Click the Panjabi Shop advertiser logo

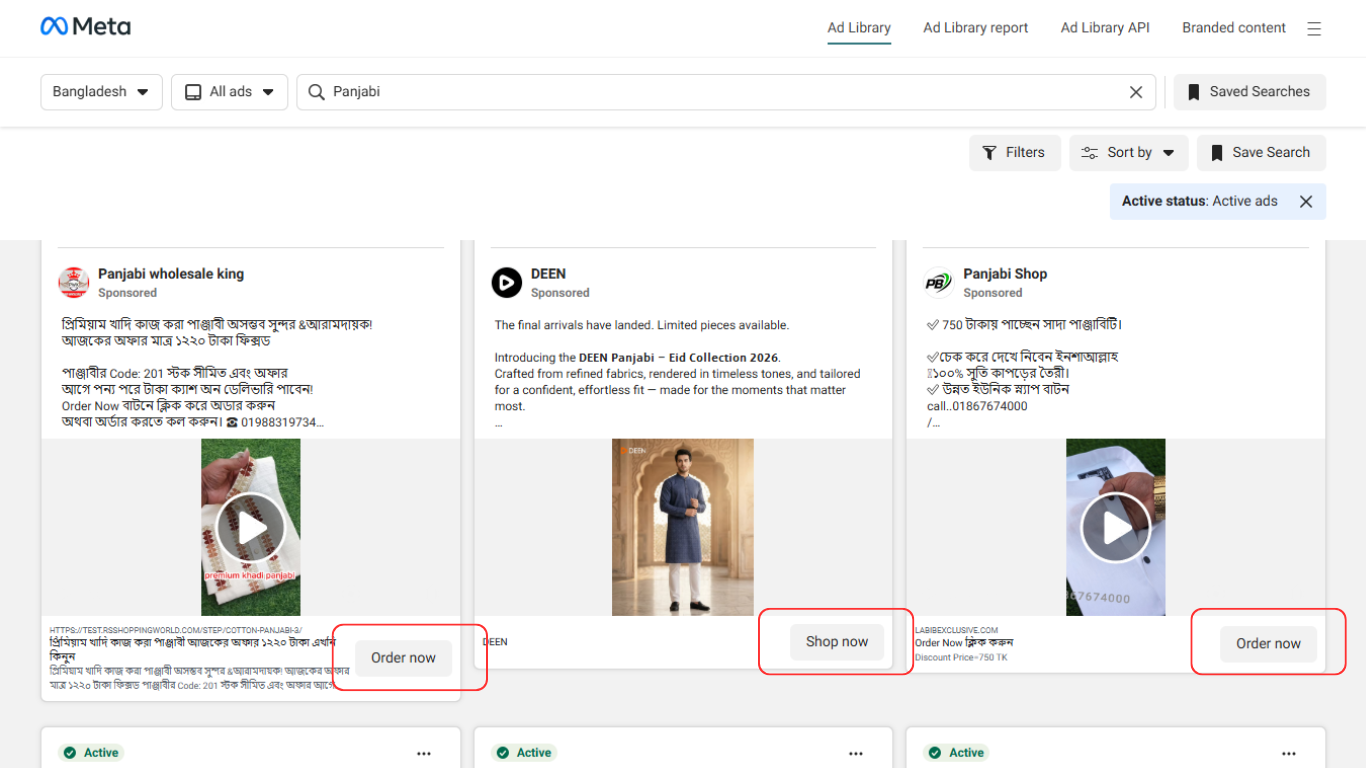click(x=939, y=283)
